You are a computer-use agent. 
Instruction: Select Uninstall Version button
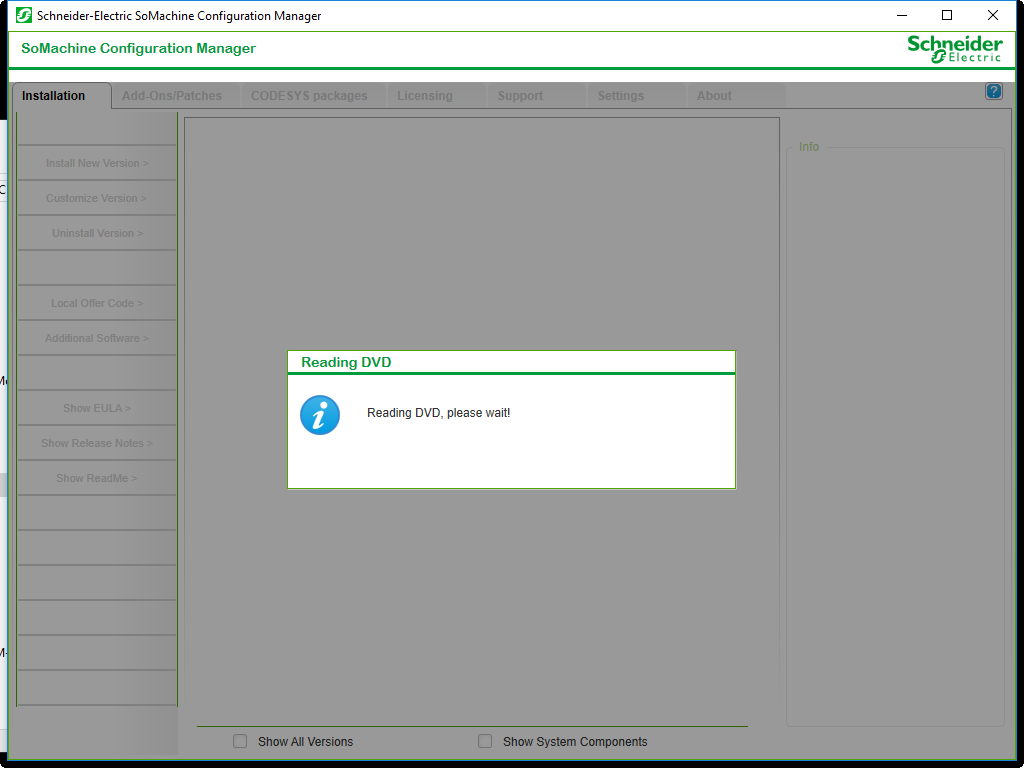(x=97, y=233)
